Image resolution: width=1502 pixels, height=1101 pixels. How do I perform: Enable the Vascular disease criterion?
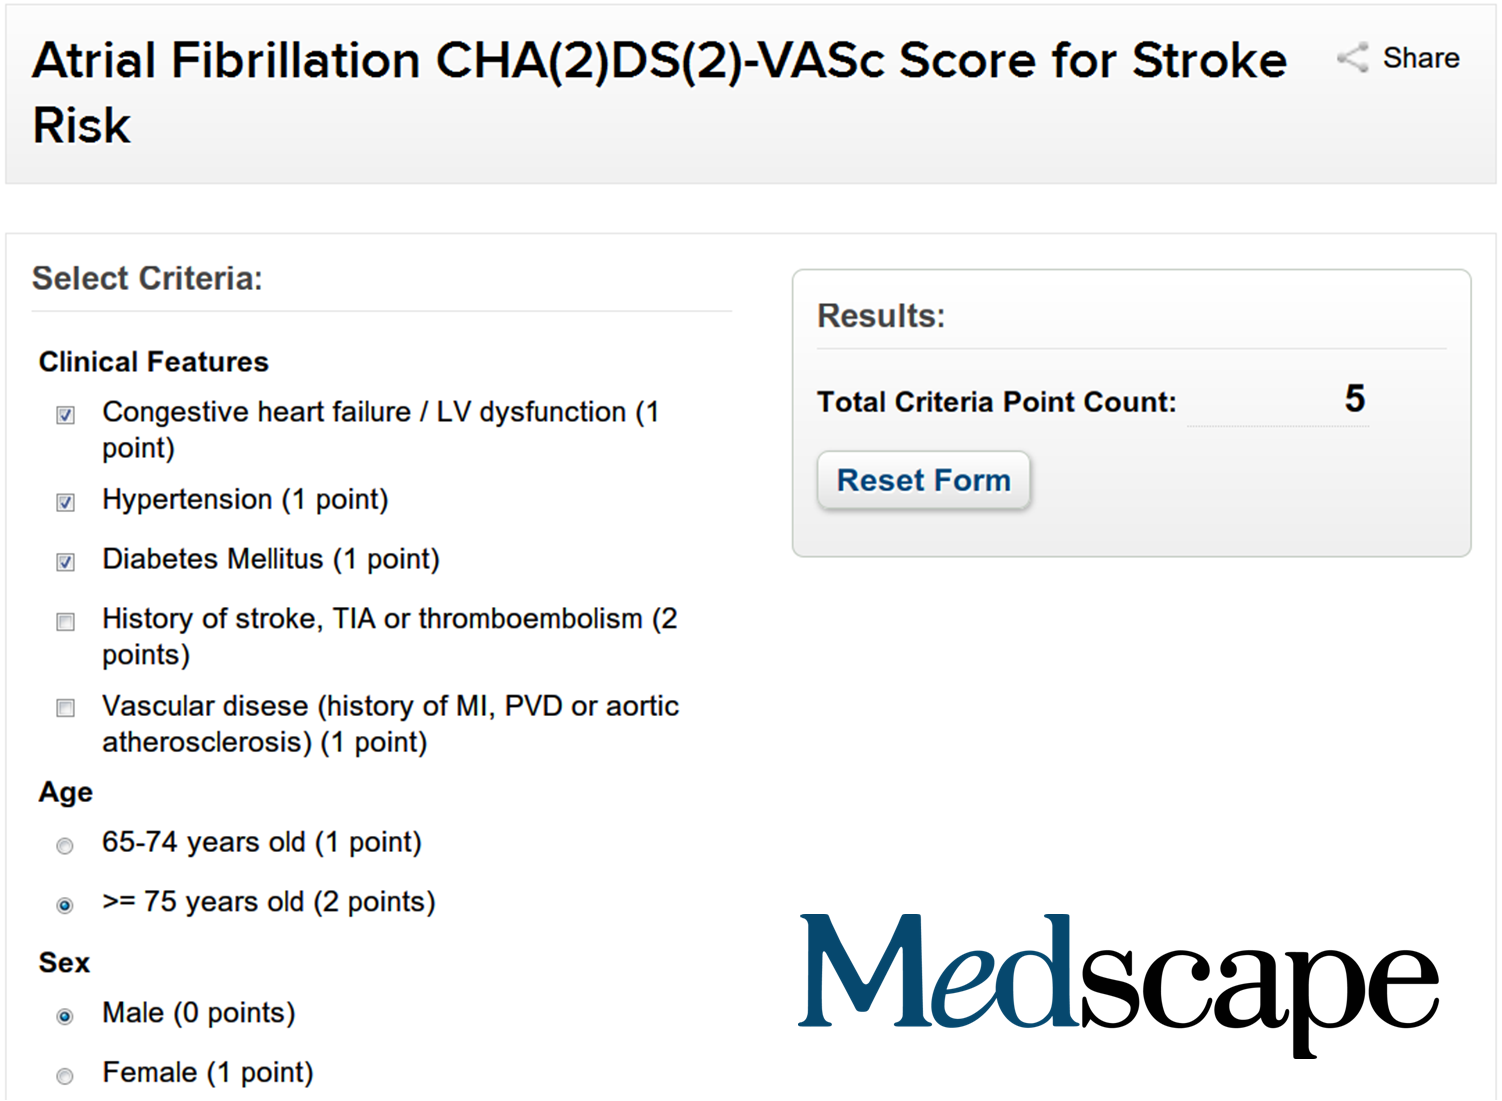[64, 708]
